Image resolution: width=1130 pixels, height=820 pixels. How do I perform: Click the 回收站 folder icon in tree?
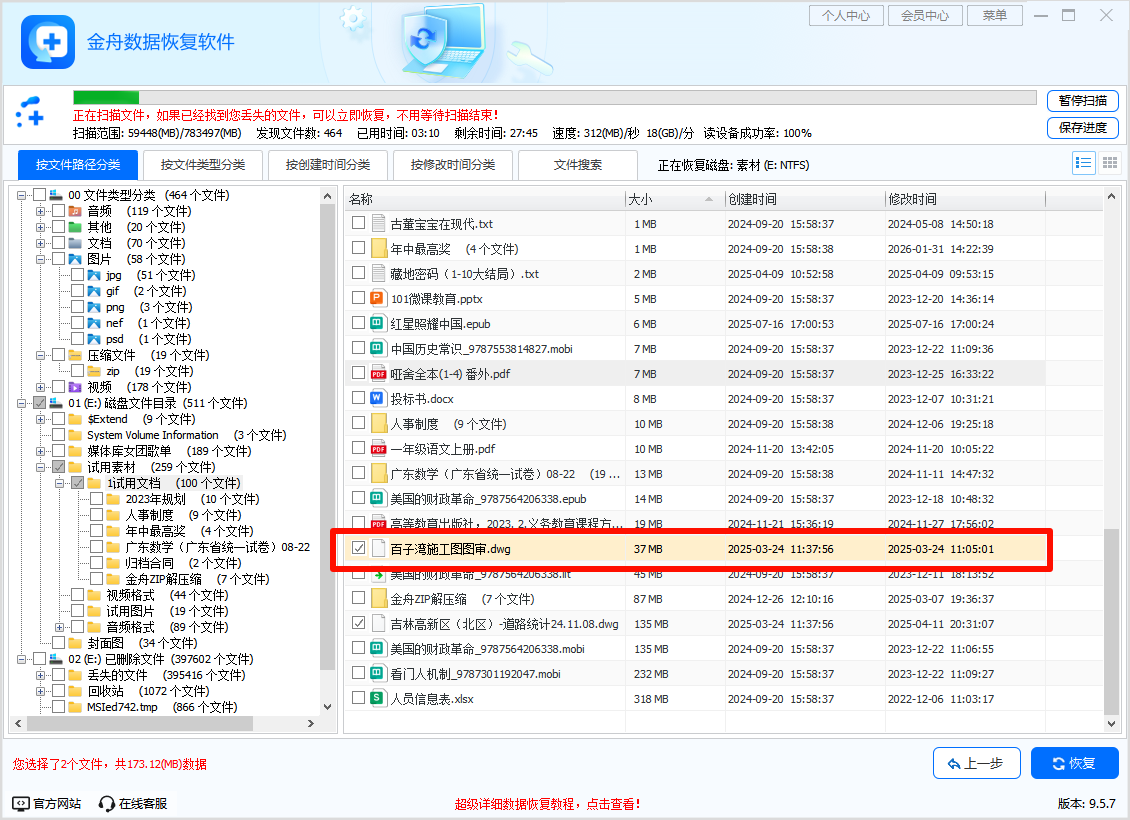coord(75,691)
